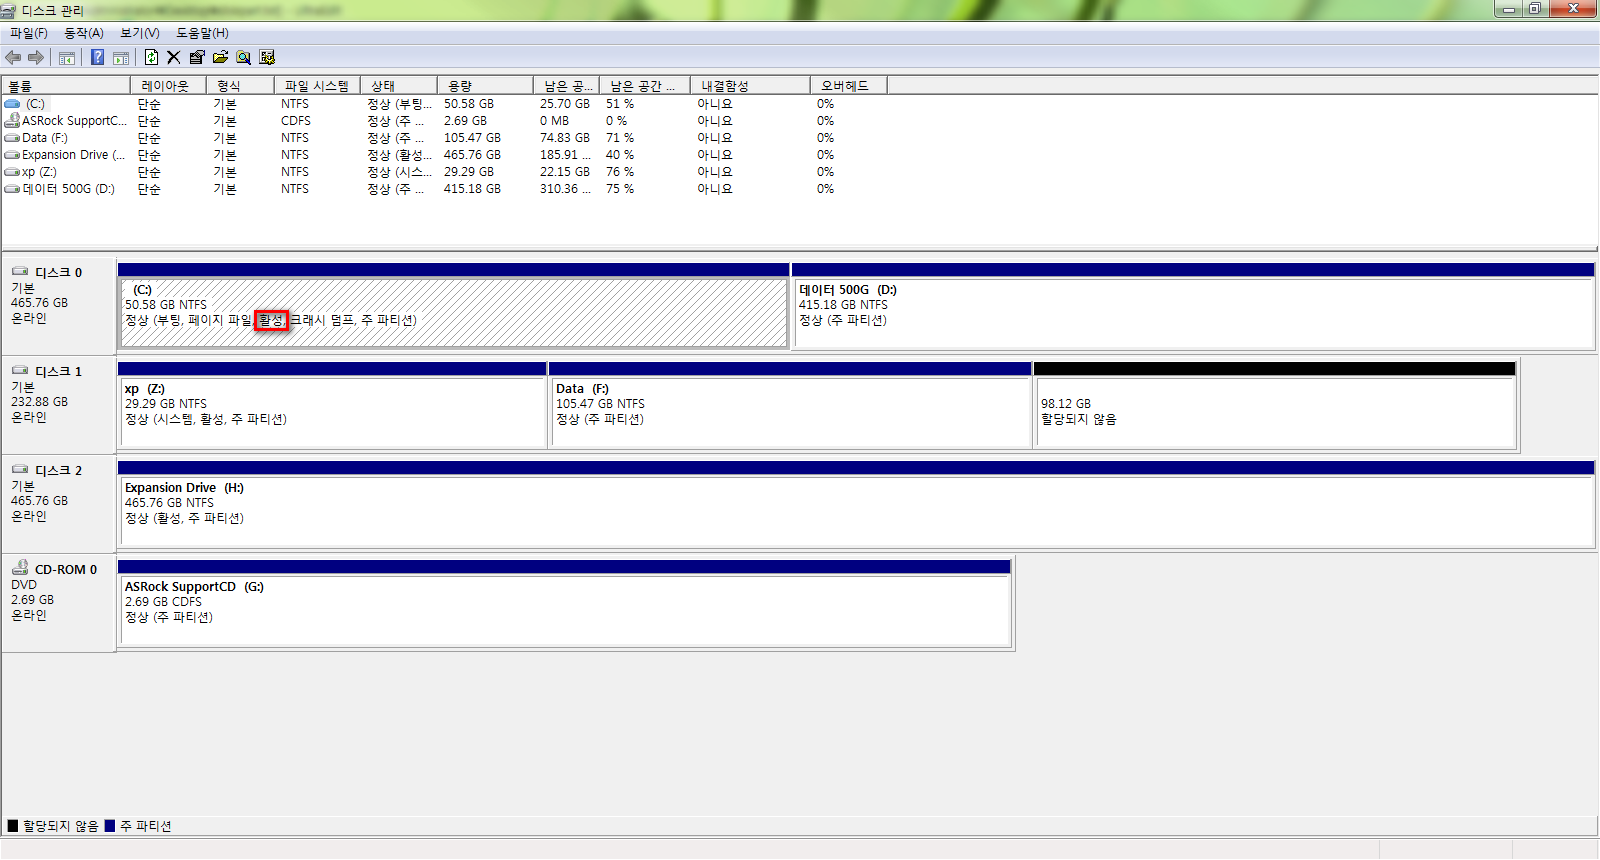Open the 도움말(H) menu
The height and width of the screenshot is (860, 1600).
pyautogui.click(x=202, y=33)
